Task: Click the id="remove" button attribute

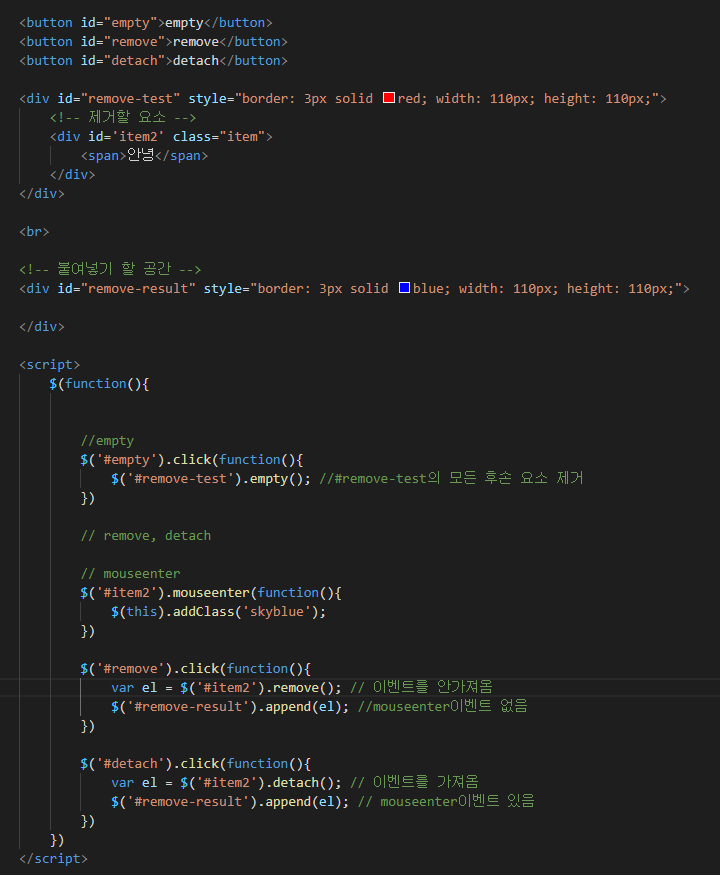Action: [x=123, y=42]
